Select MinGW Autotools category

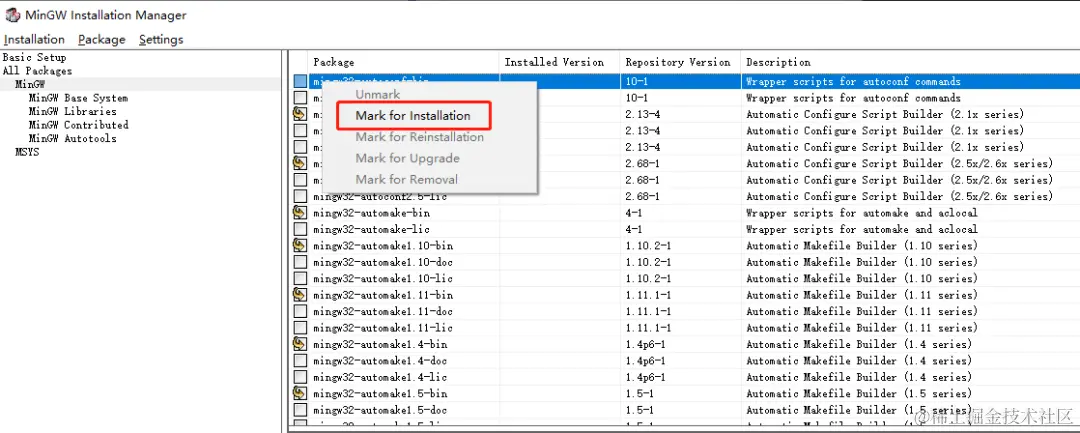point(72,138)
